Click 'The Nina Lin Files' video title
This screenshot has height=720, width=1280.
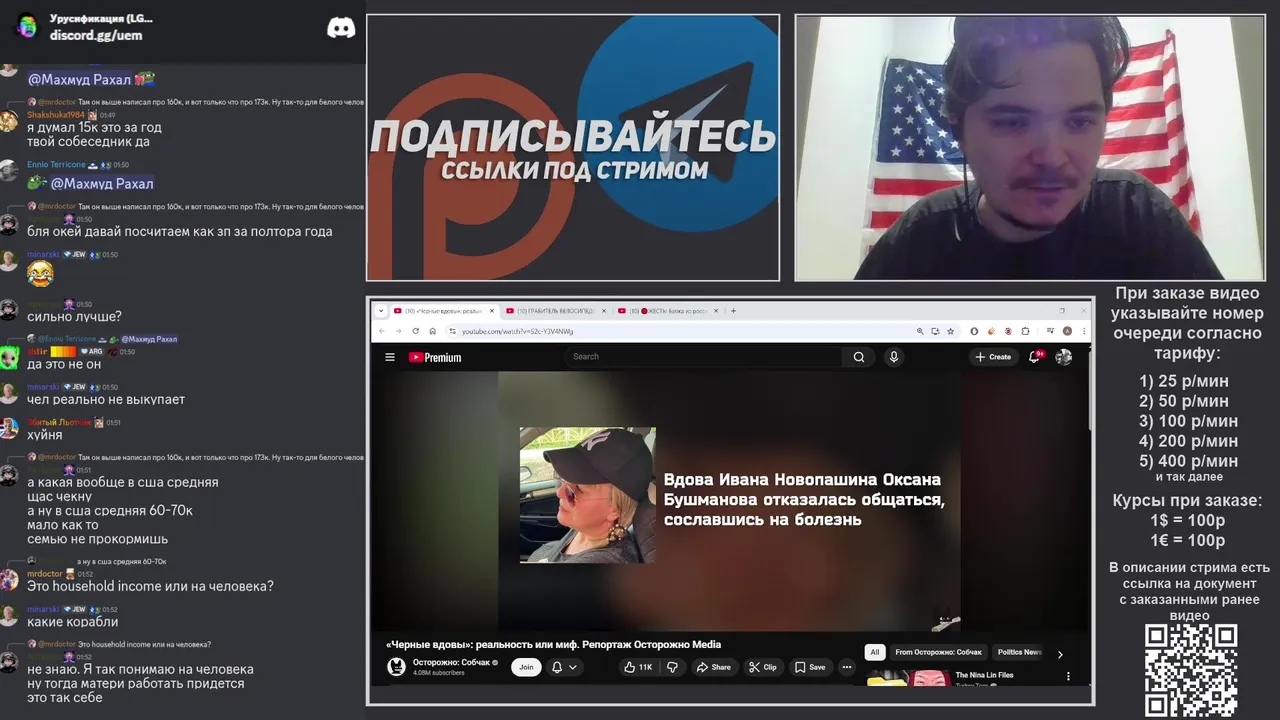(x=984, y=675)
